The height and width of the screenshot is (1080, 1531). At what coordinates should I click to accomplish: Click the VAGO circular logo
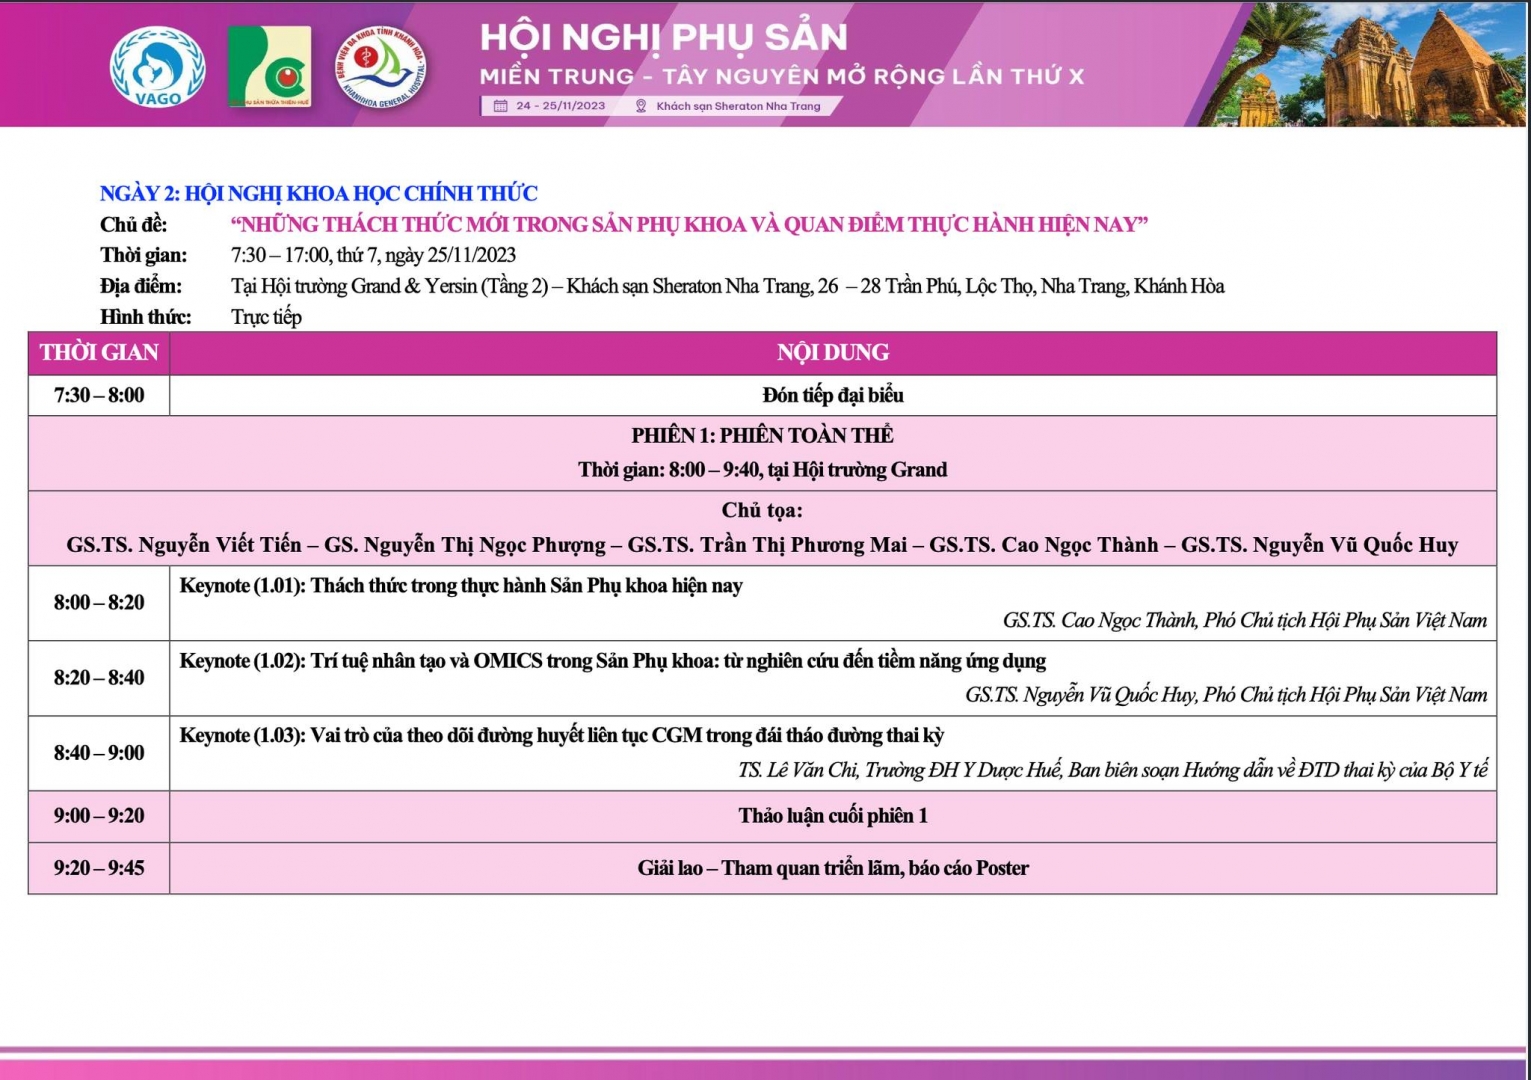pyautogui.click(x=157, y=67)
